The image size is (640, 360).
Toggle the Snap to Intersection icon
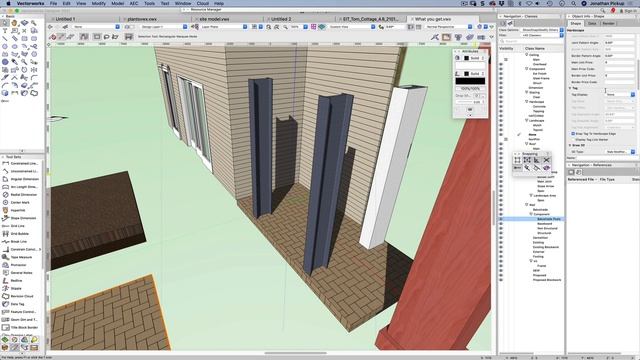[x=547, y=160]
